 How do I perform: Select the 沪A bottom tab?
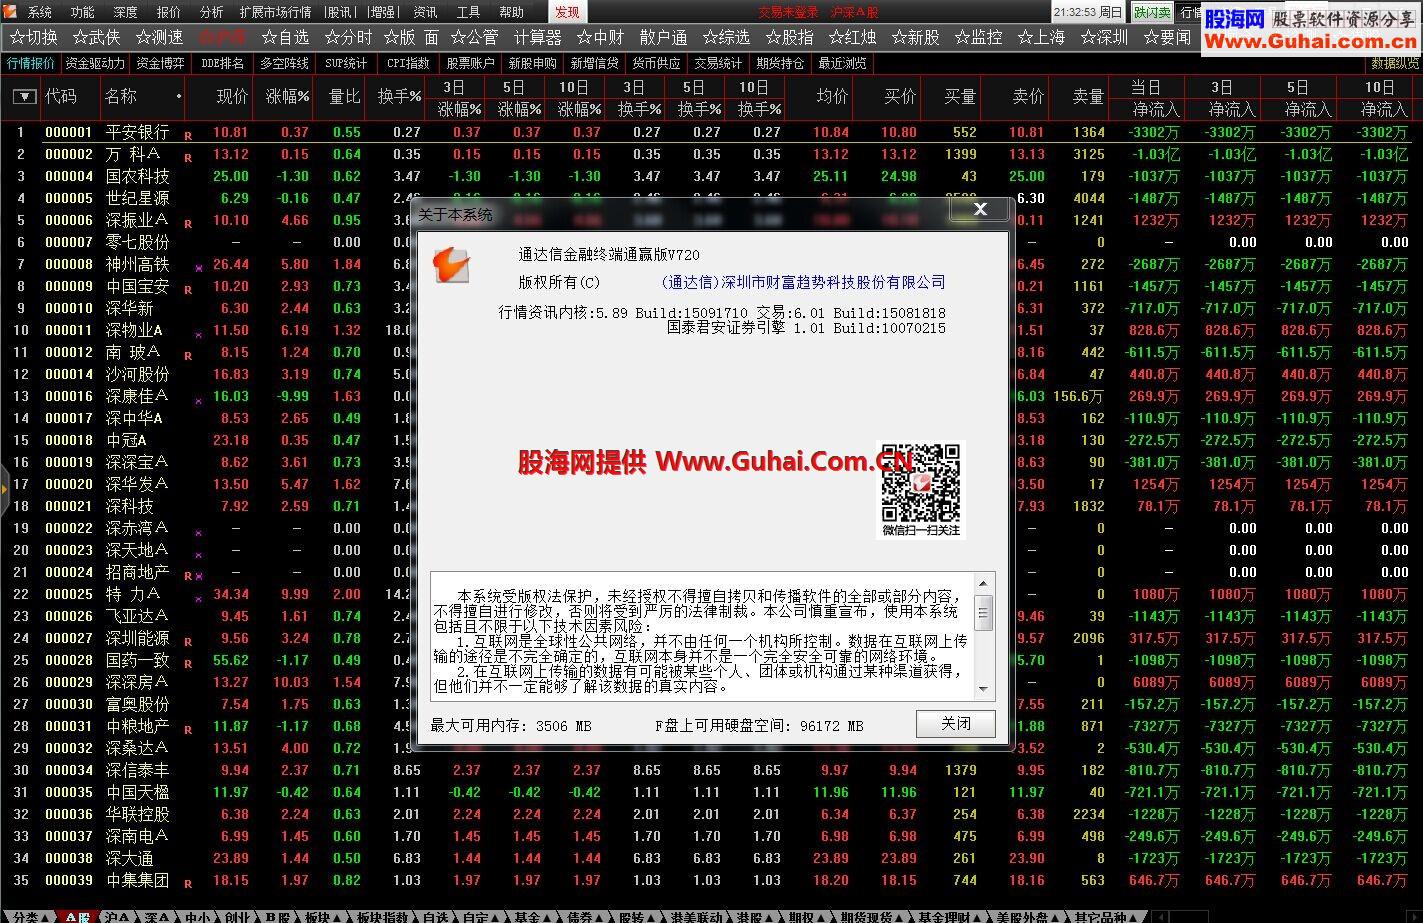coord(117,916)
